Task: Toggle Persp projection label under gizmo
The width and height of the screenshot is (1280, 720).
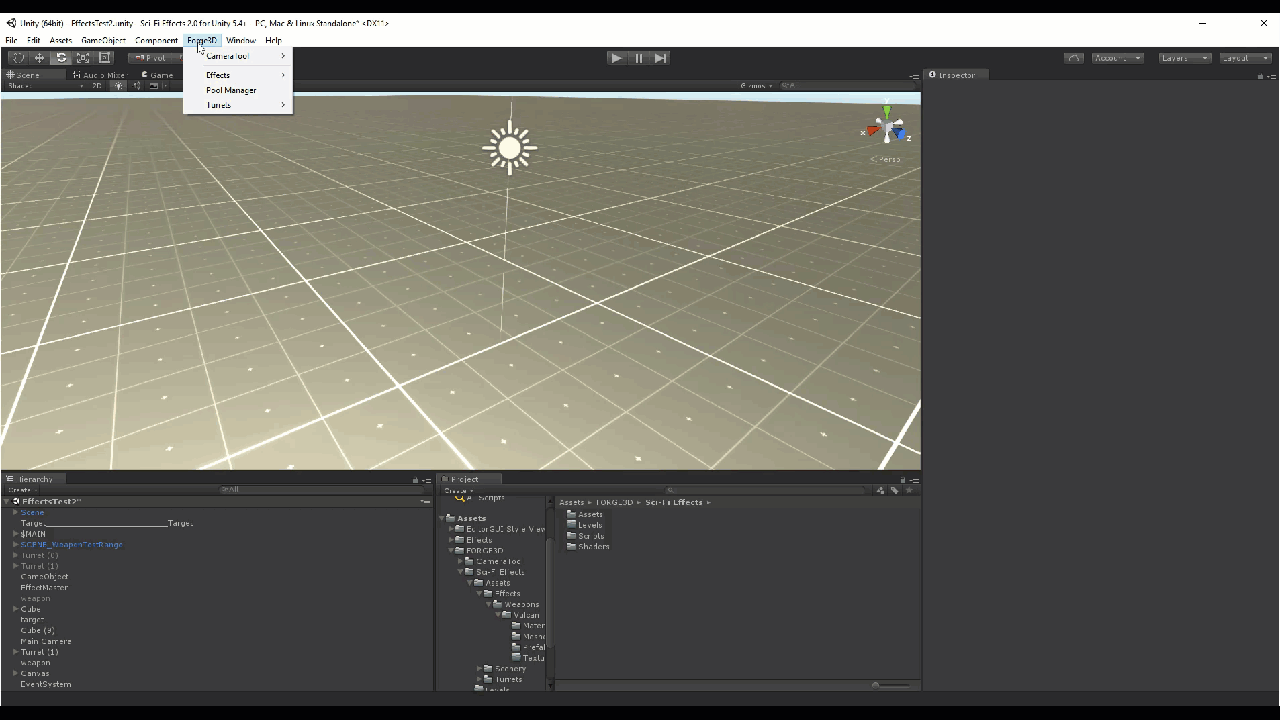Action: click(885, 159)
